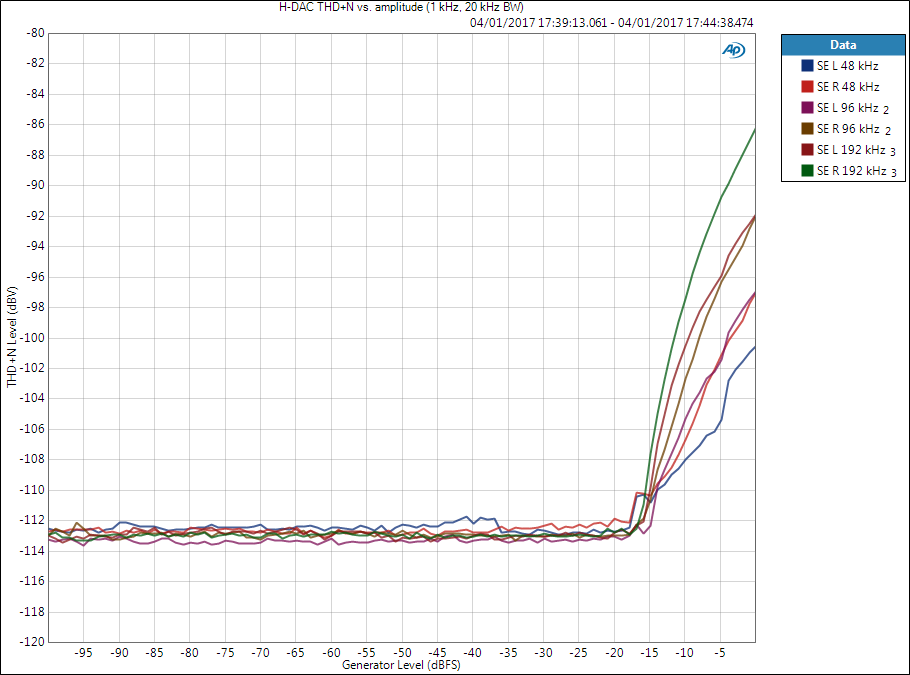Choose the SE L 96 kHz purple swatch
The image size is (910, 675).
[x=807, y=107]
